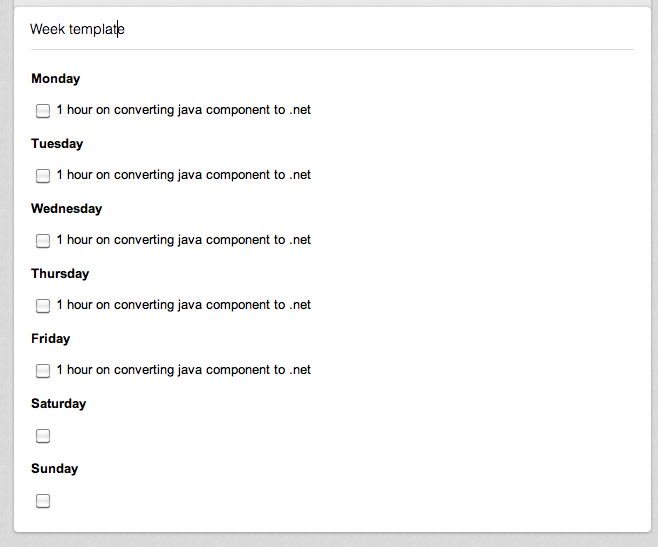Mark Thursday's converting task as done
658x547 pixels.
[x=43, y=306]
